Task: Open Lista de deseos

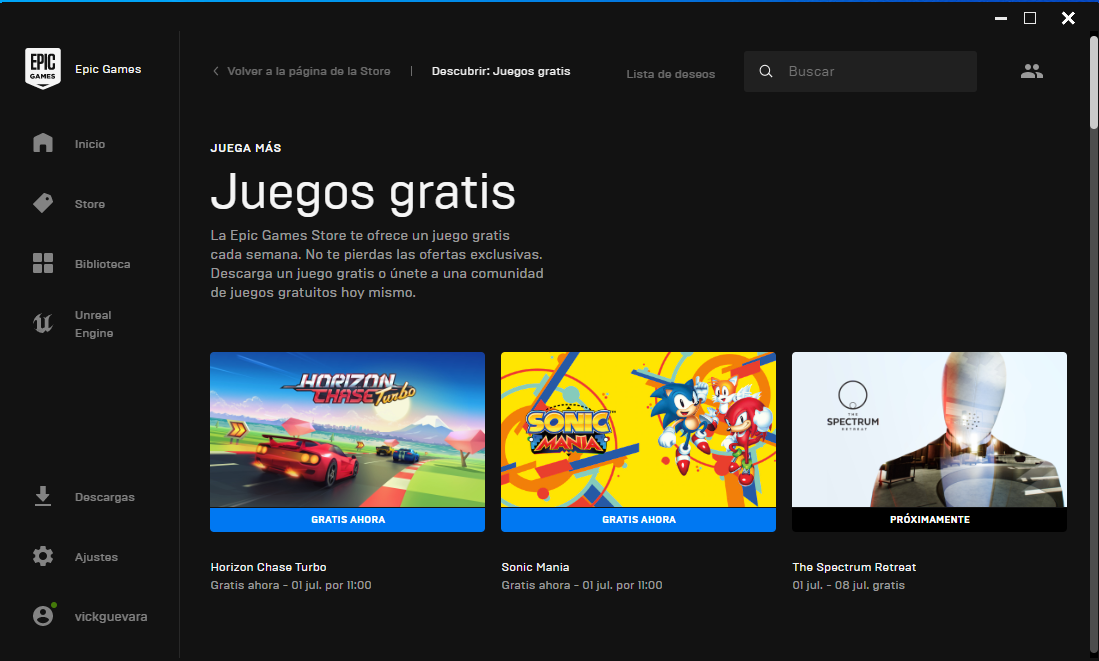Action: (x=671, y=74)
